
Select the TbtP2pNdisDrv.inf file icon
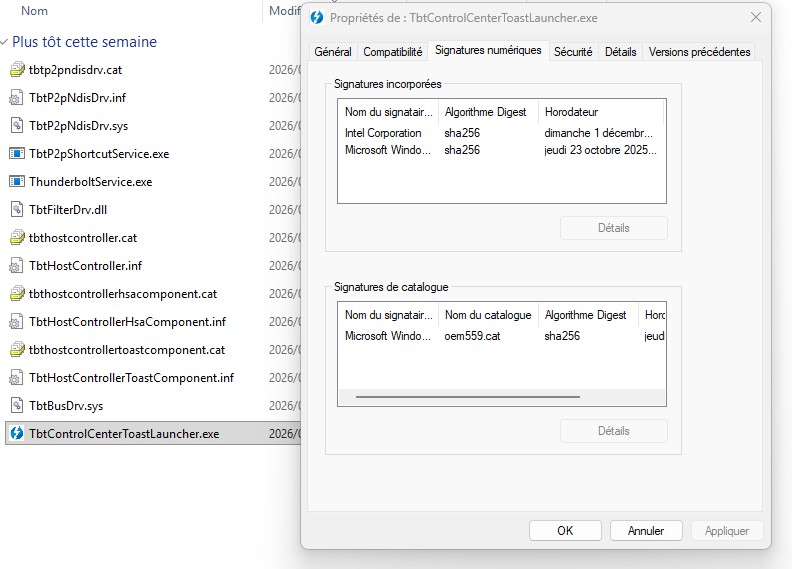coord(16,98)
